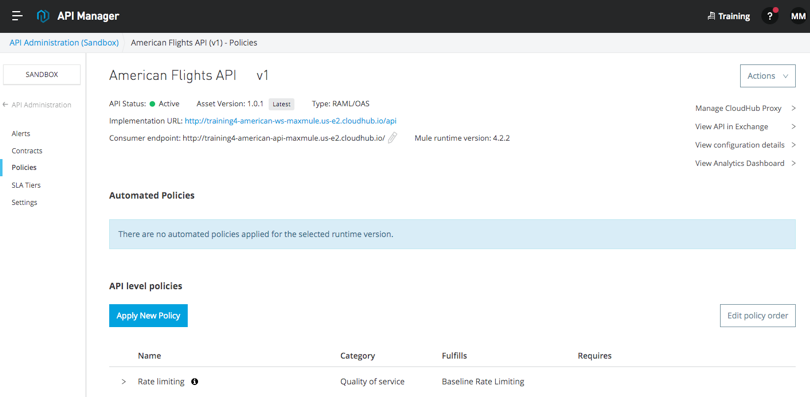Edit consumer endpoint with pencil icon

(393, 138)
